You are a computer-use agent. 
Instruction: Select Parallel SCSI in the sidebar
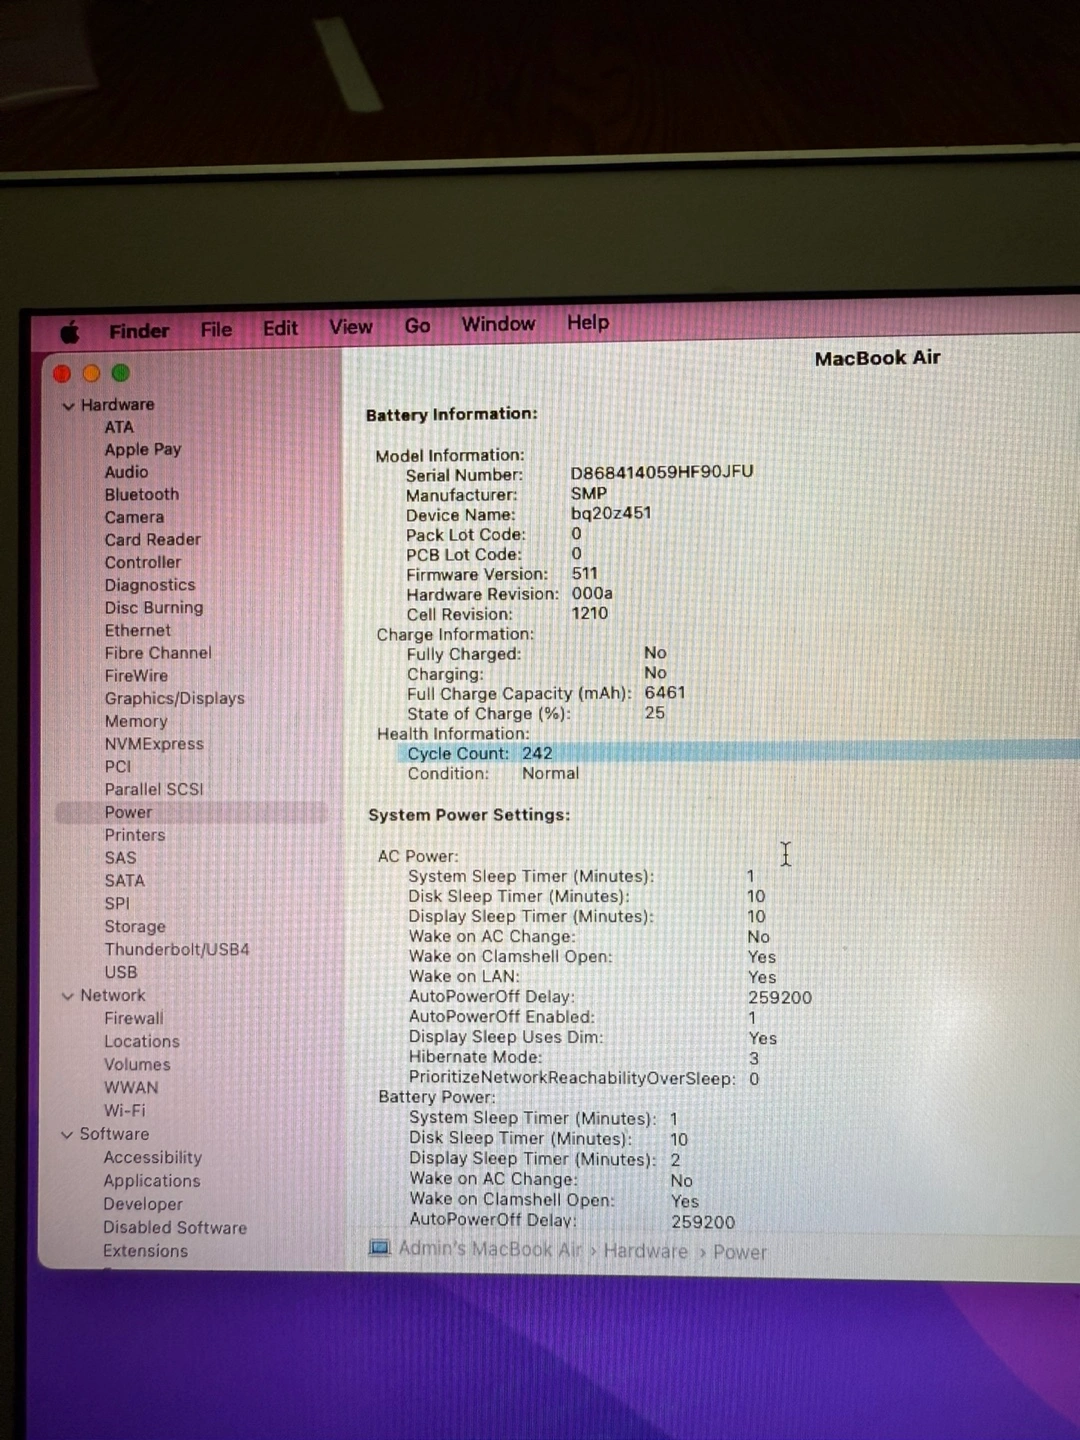(x=154, y=790)
